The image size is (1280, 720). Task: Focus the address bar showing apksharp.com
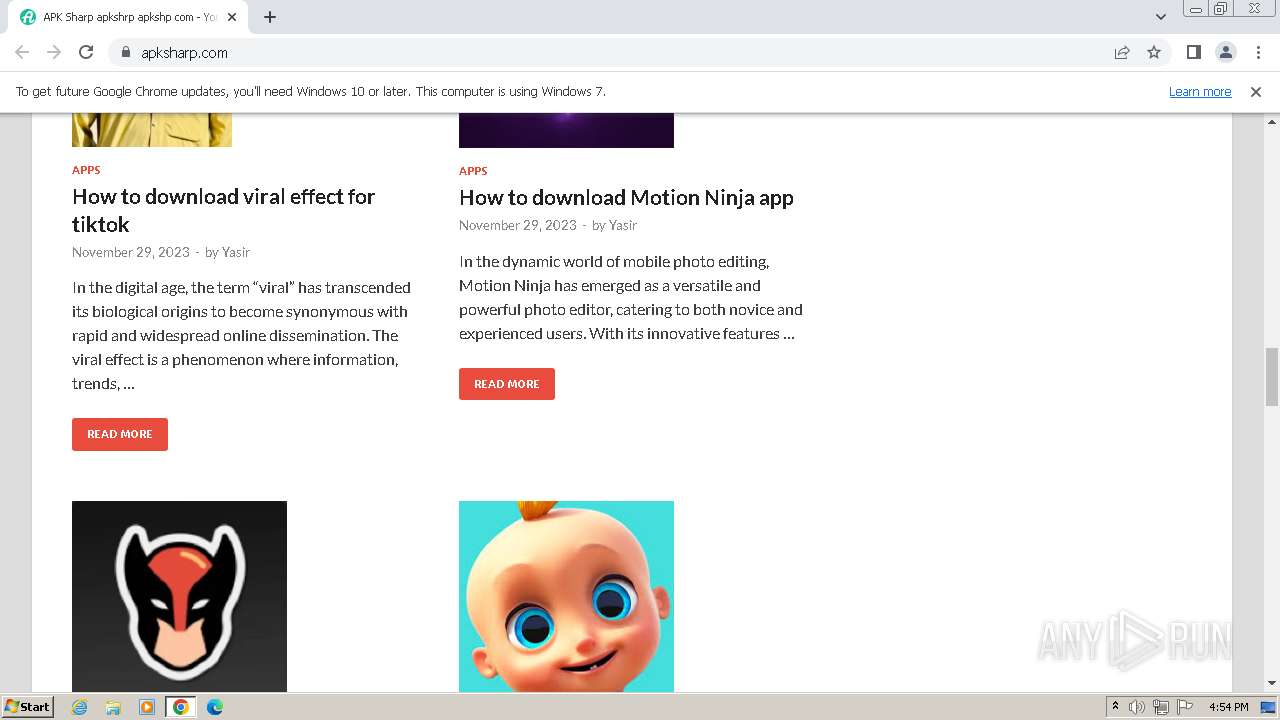coord(610,52)
